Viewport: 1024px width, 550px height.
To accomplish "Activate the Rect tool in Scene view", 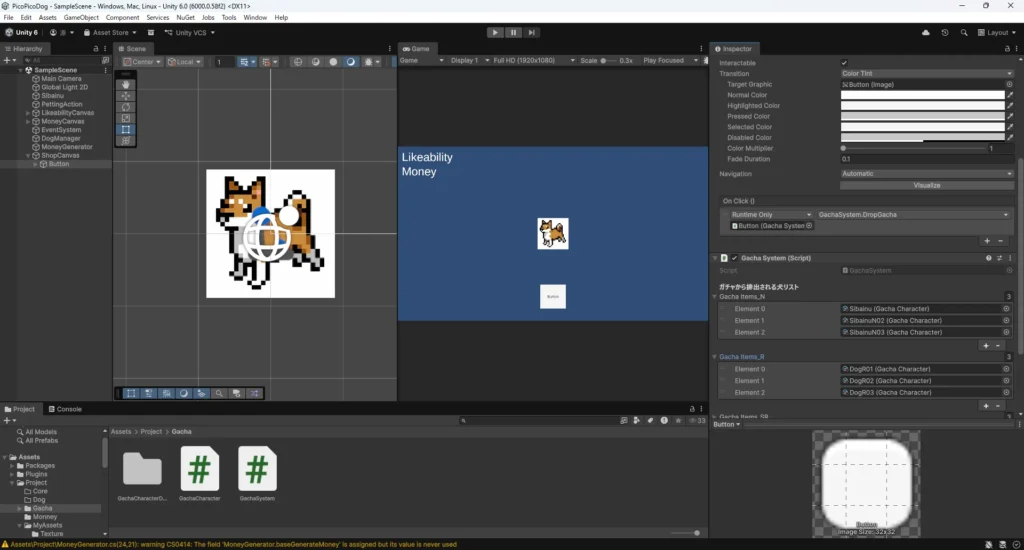I will (x=126, y=130).
